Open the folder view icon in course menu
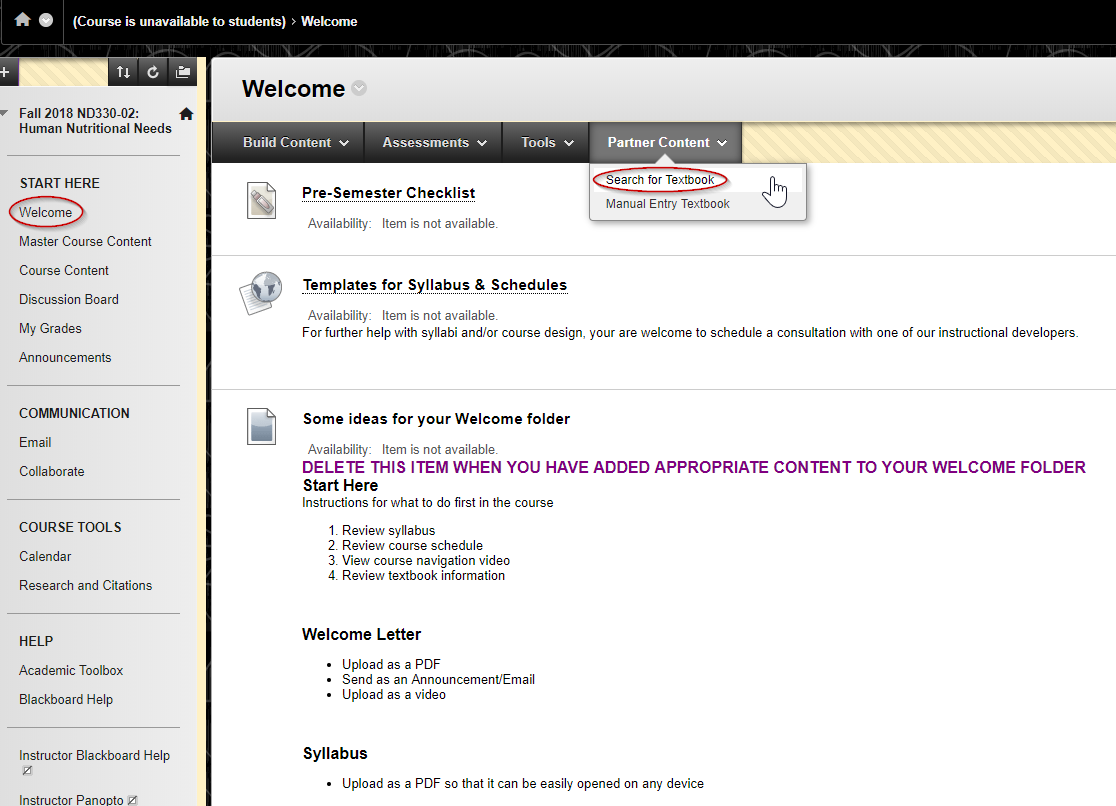Viewport: 1116px width, 806px height. pyautogui.click(x=182, y=72)
